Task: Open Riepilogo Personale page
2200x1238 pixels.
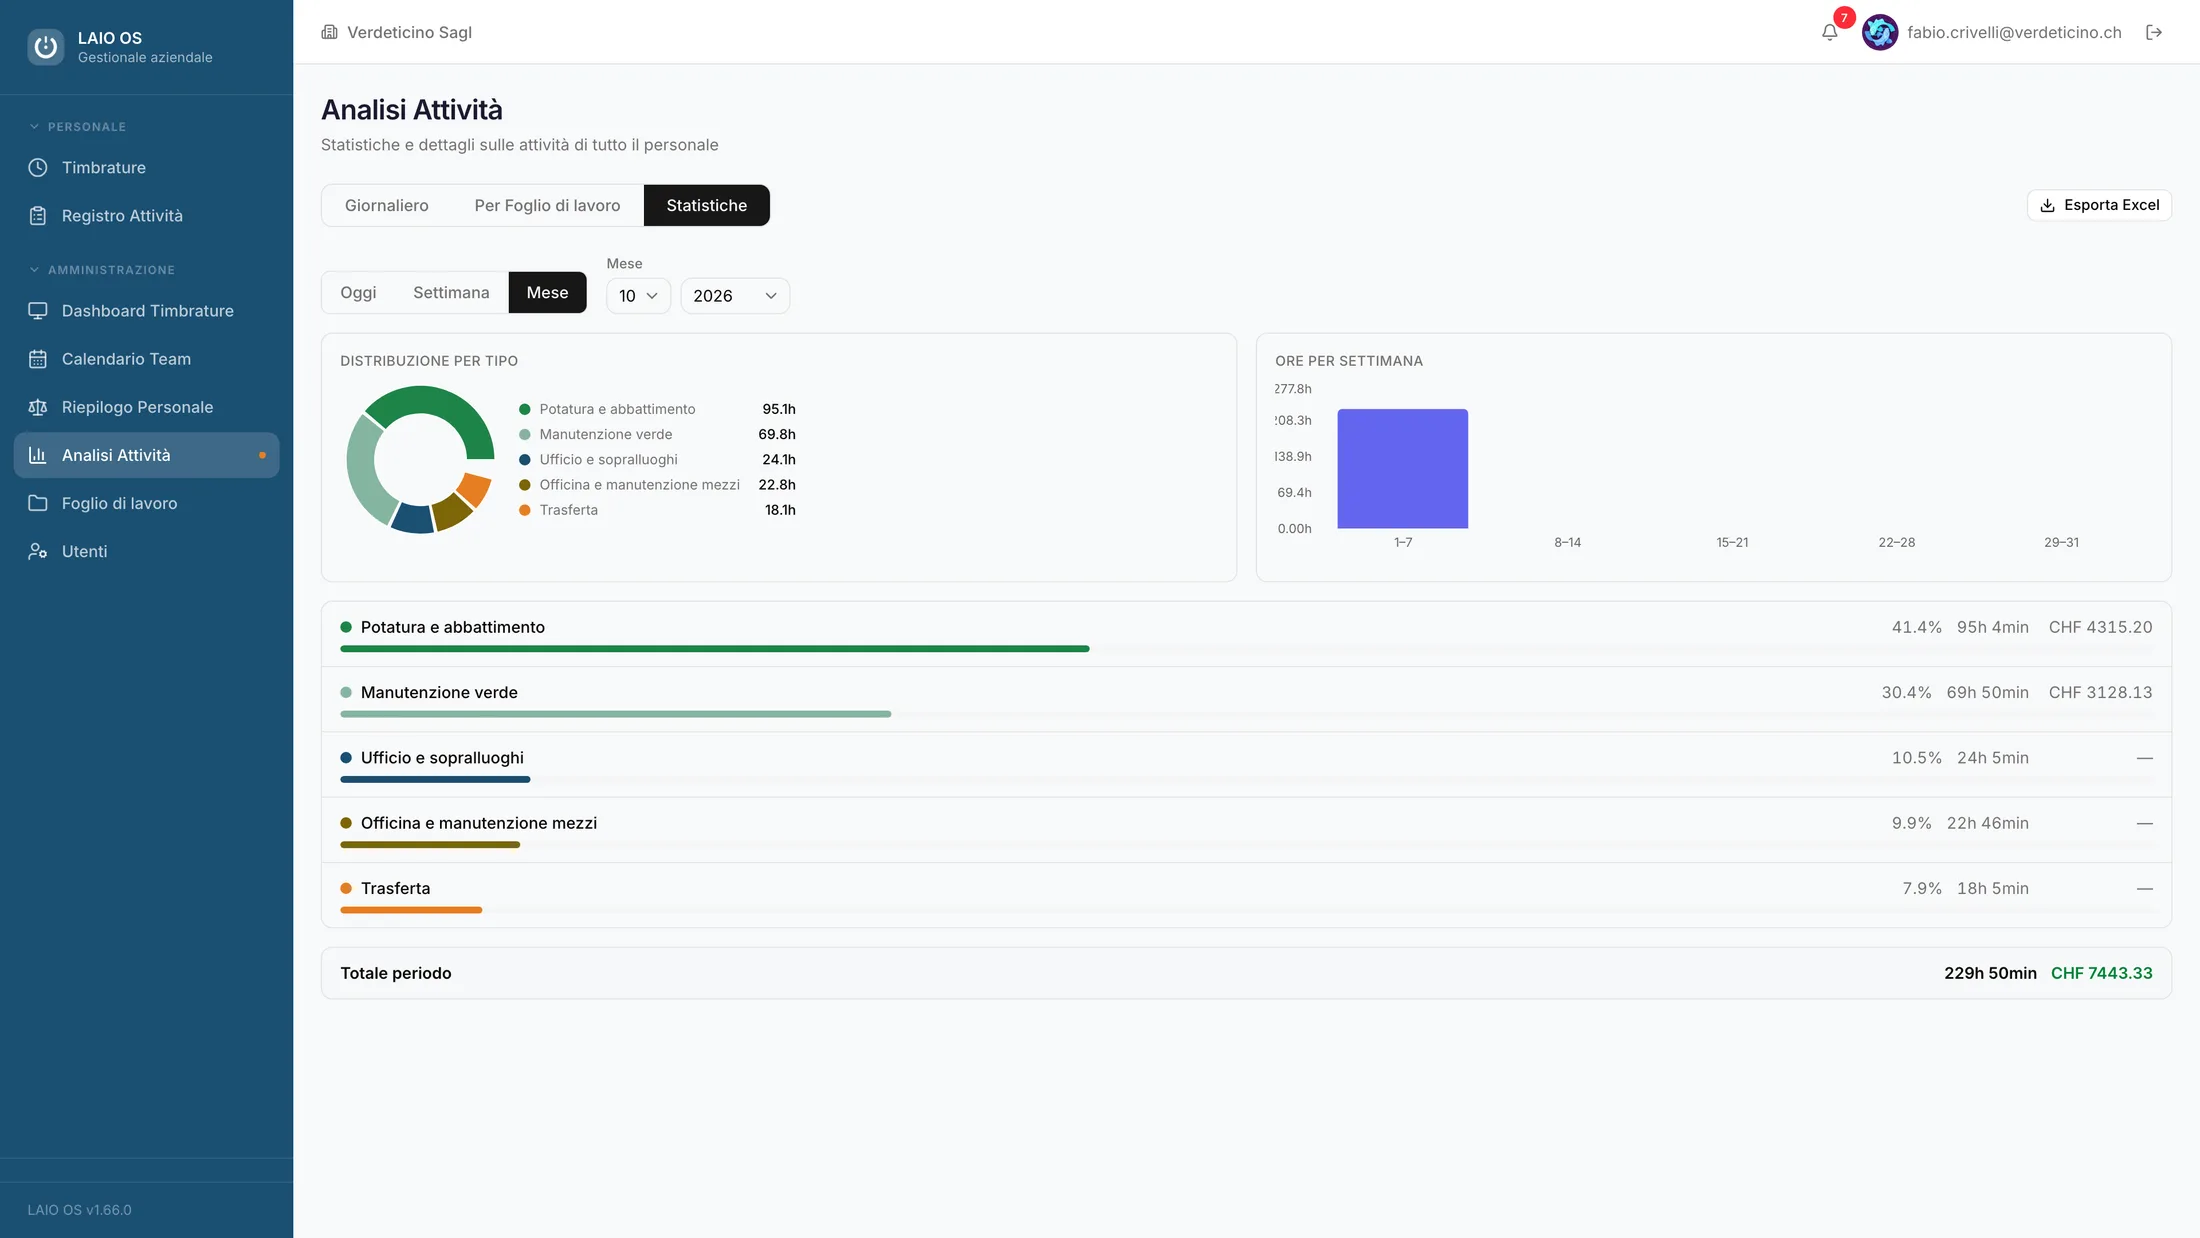Action: [x=146, y=407]
